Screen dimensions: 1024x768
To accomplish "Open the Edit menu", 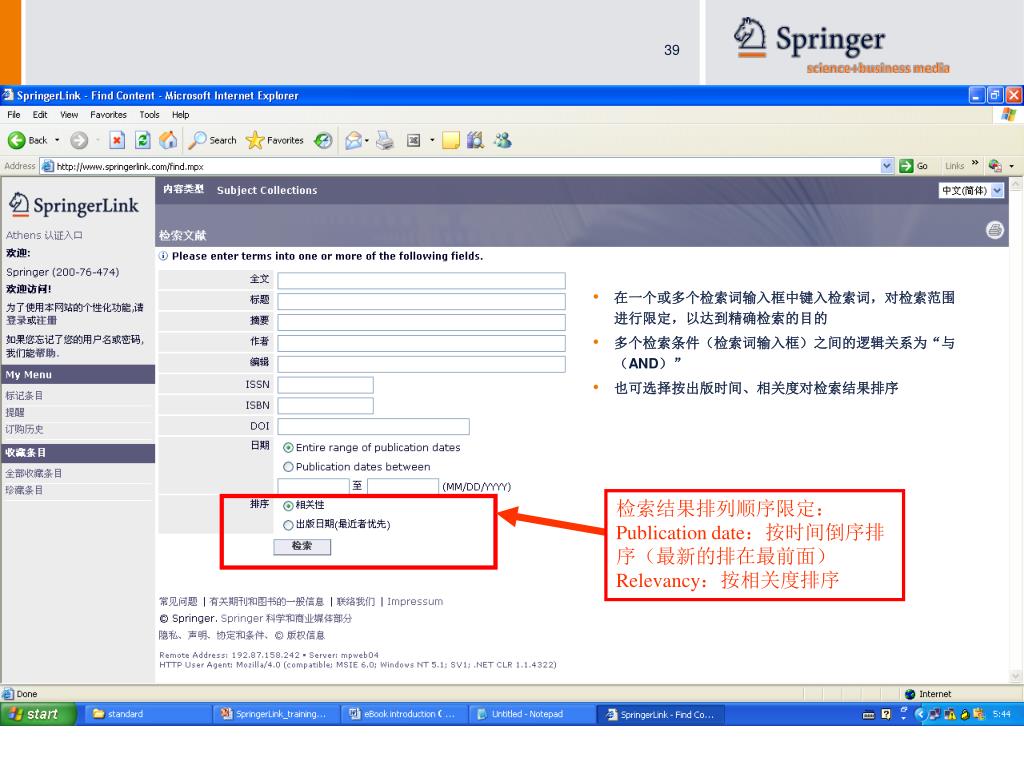I will click(40, 115).
